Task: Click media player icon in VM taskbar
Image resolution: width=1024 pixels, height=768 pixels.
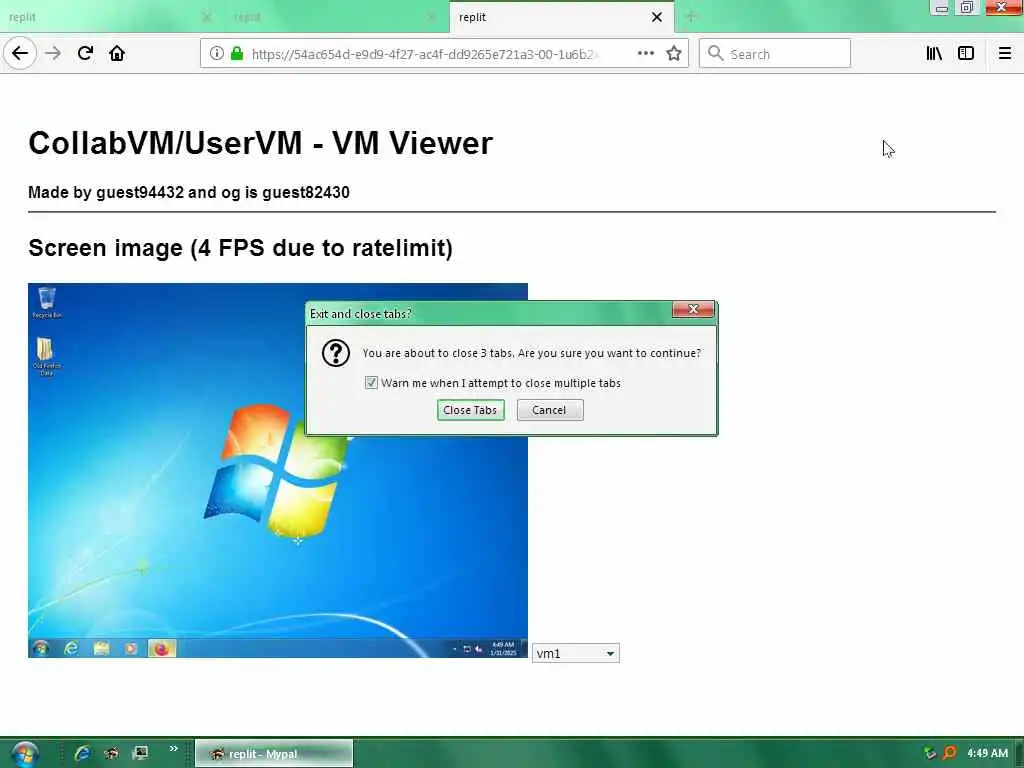Action: [131, 648]
